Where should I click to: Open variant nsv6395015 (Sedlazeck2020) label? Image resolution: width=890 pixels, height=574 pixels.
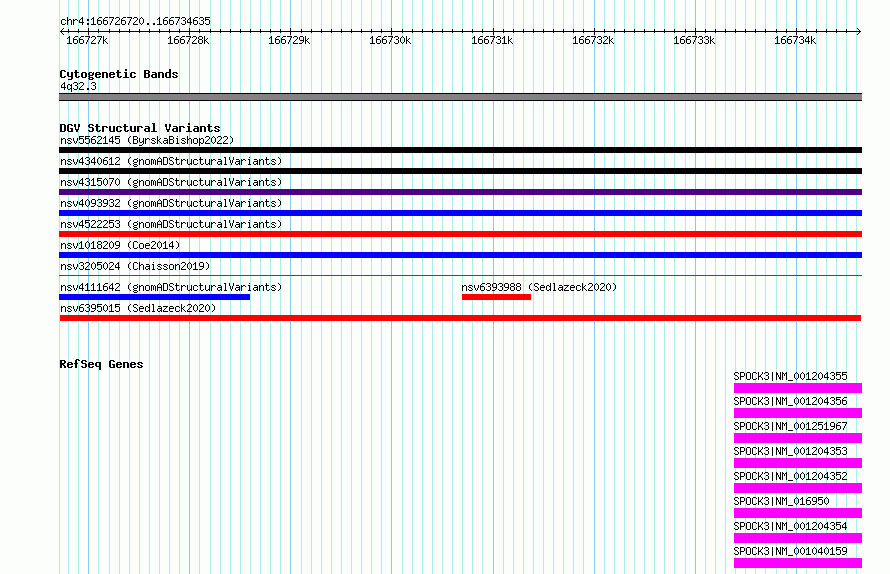coord(138,308)
